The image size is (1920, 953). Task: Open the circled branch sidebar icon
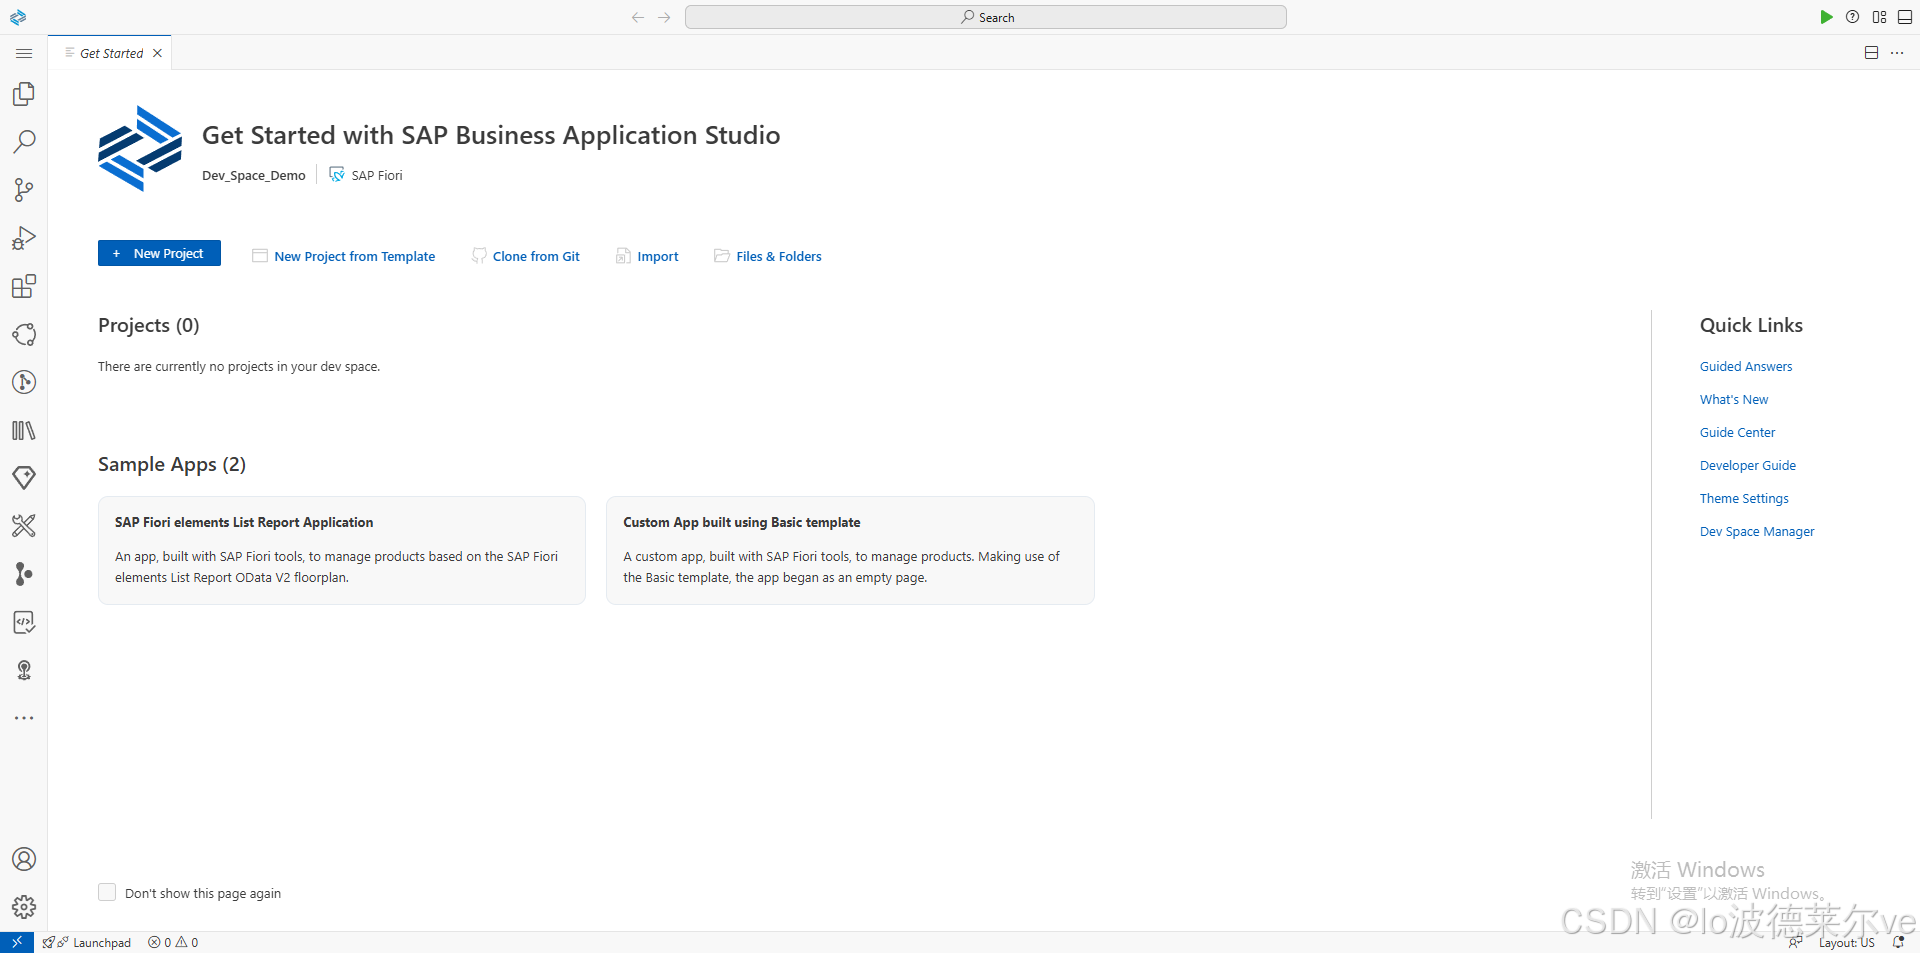point(24,382)
